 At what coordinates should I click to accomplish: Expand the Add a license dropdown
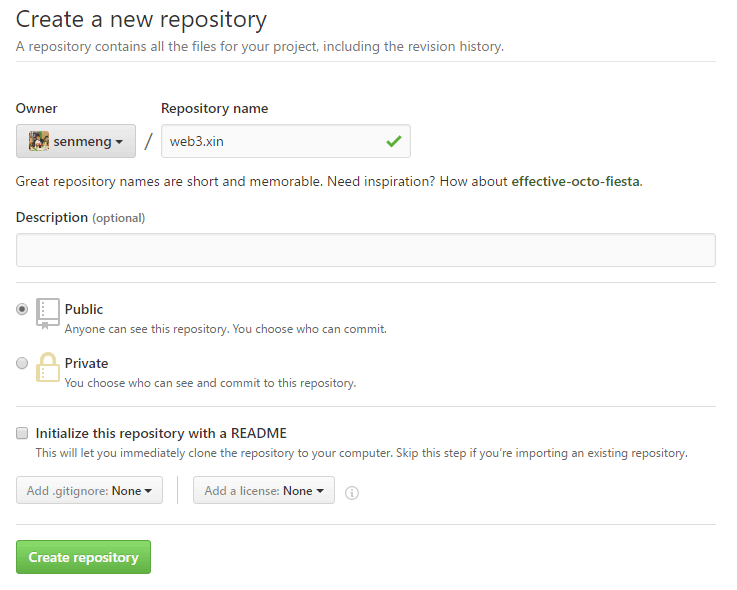pos(263,491)
